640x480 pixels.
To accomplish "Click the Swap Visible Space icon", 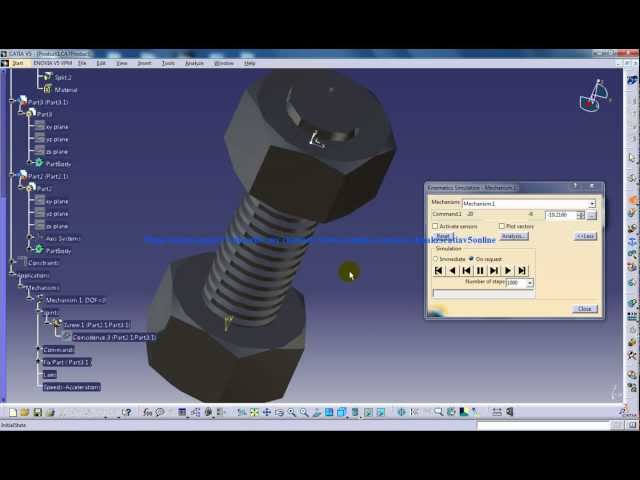I will pos(381,412).
